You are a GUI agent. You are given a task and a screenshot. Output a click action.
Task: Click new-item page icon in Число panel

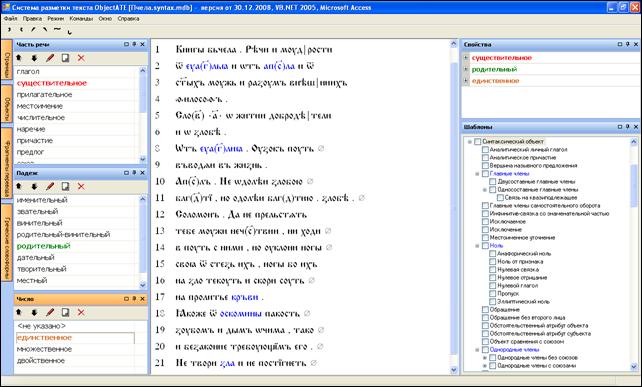point(66,313)
